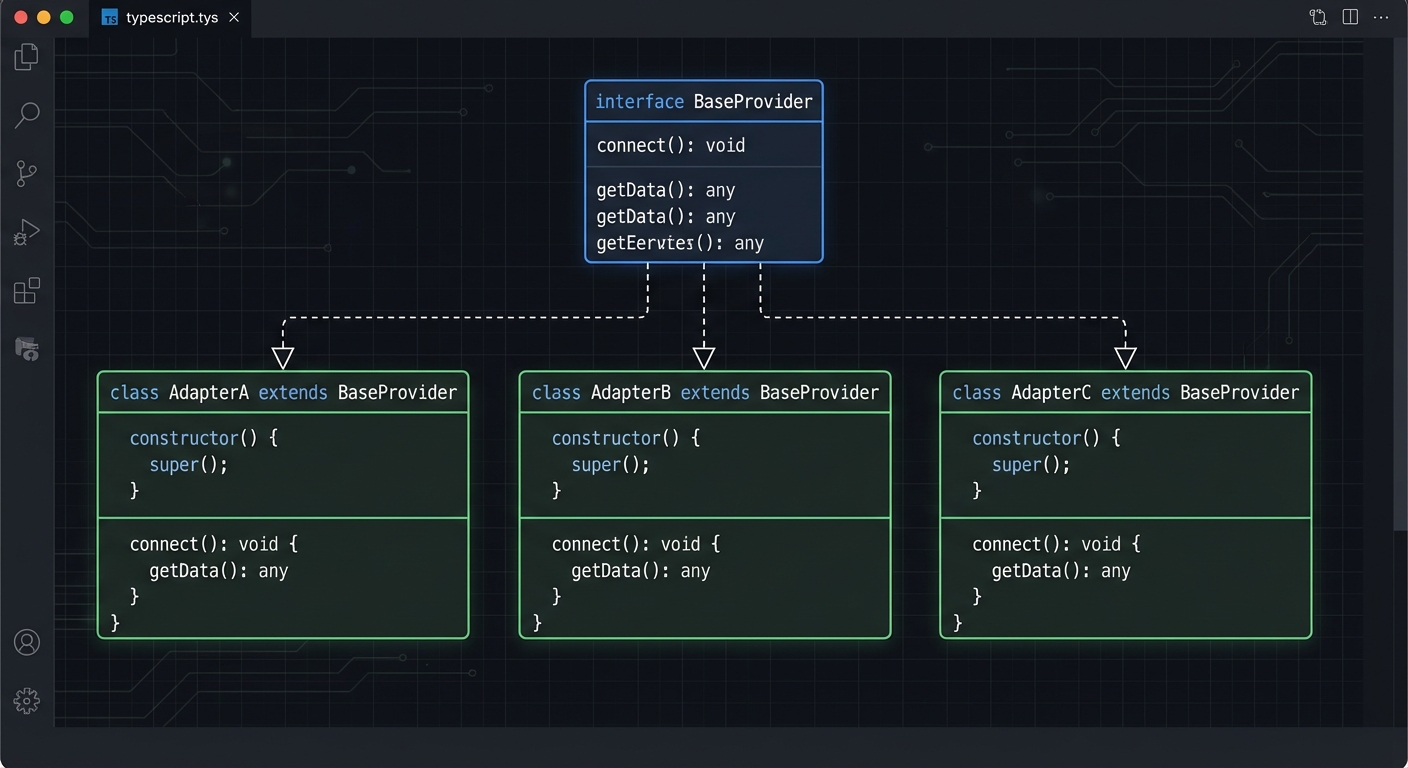Click the open changes icon top right

pos(1318,17)
